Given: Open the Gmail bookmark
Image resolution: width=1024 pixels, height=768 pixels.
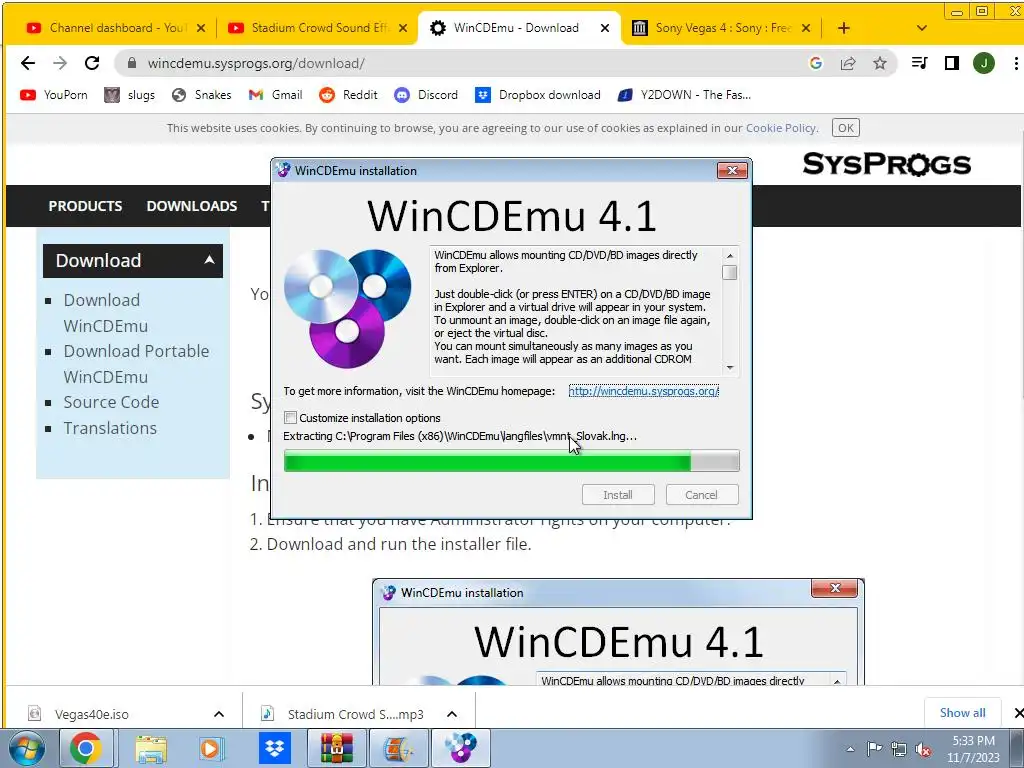Looking at the screenshot, I should point(276,95).
